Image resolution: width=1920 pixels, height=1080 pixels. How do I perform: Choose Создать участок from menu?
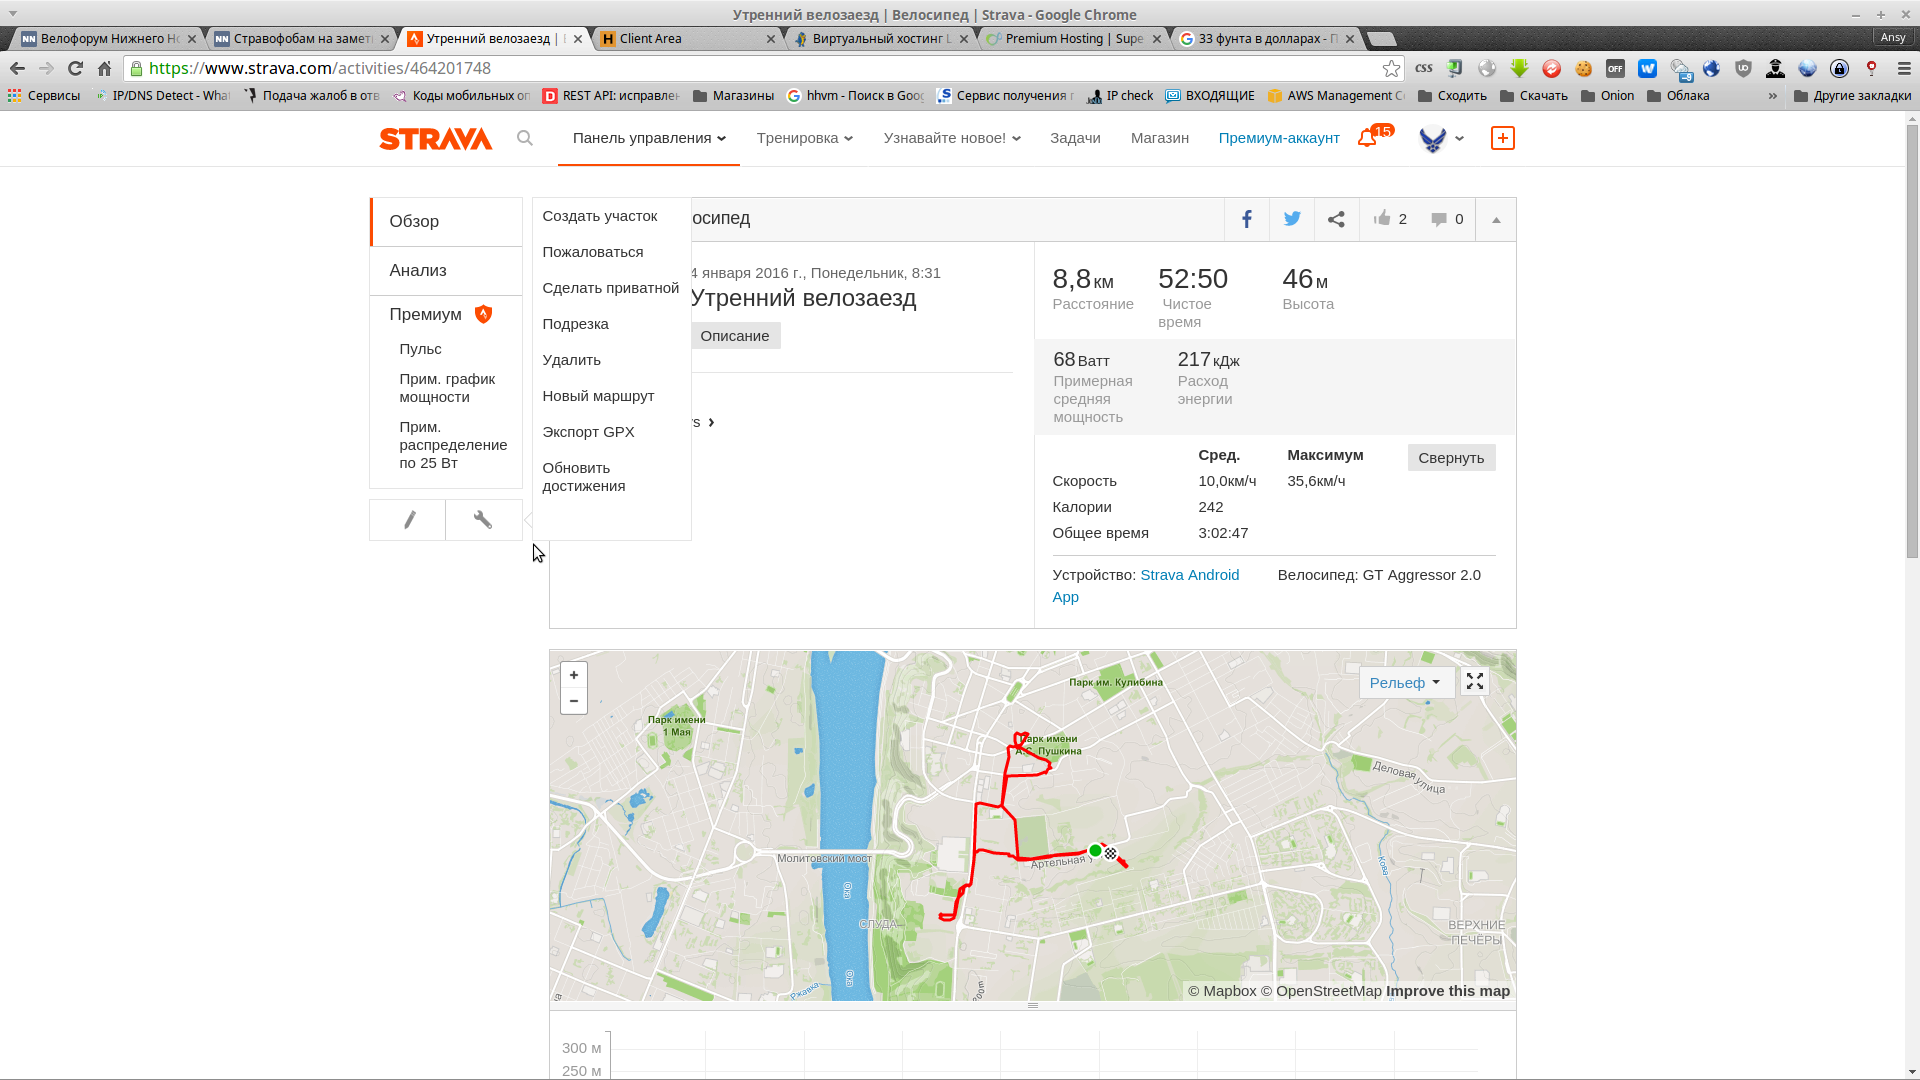[x=600, y=216]
